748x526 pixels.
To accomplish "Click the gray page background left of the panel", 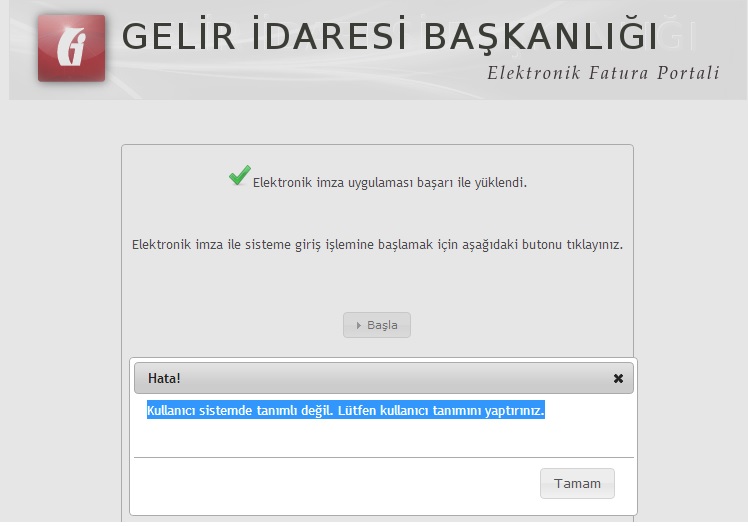I will (x=60, y=300).
